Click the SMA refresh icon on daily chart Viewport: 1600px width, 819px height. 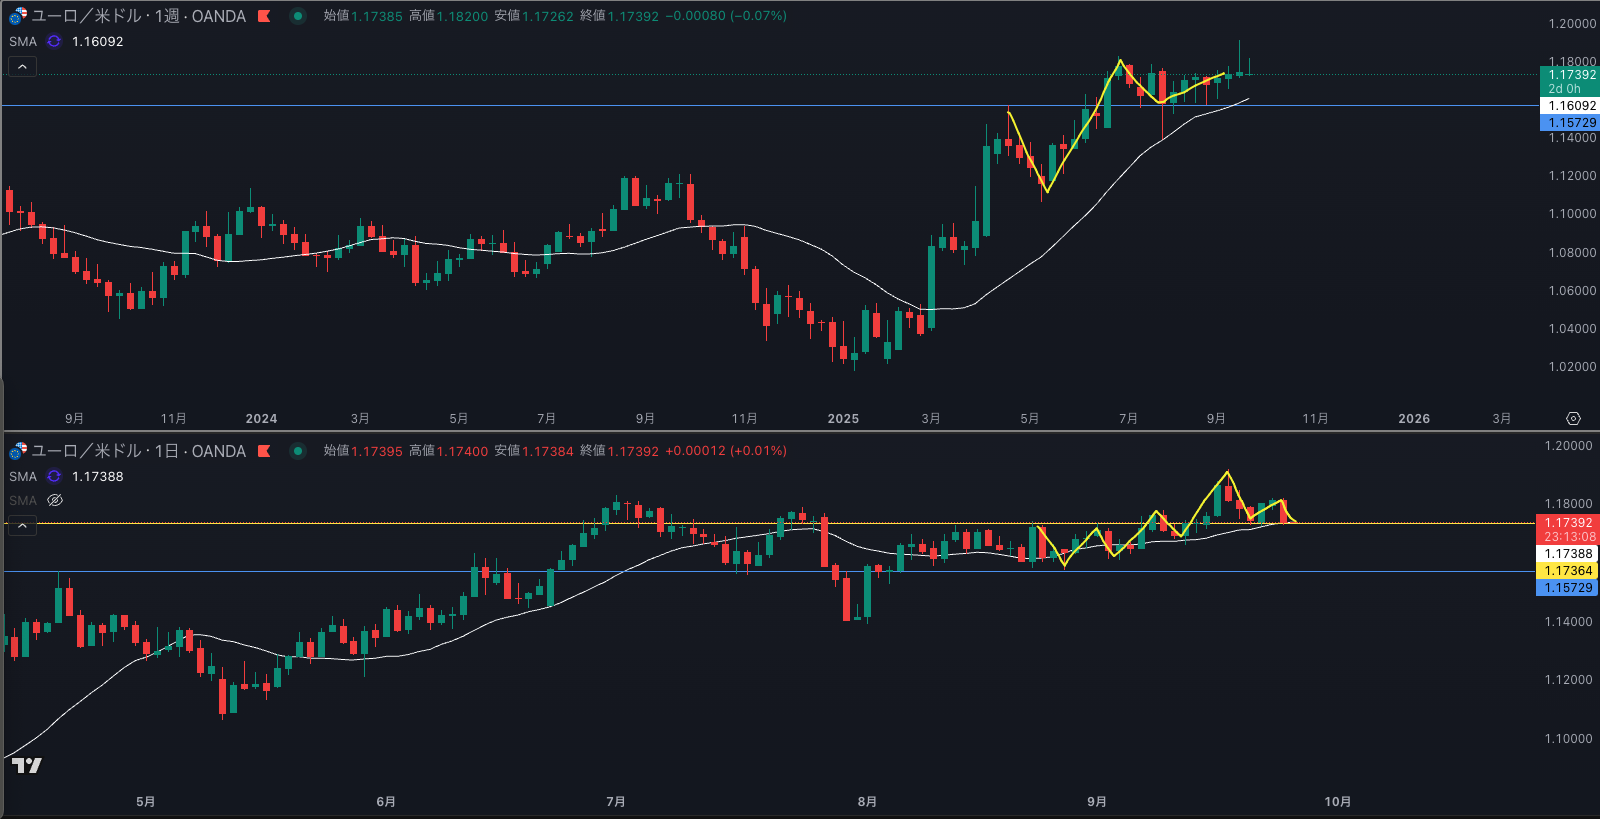point(54,476)
